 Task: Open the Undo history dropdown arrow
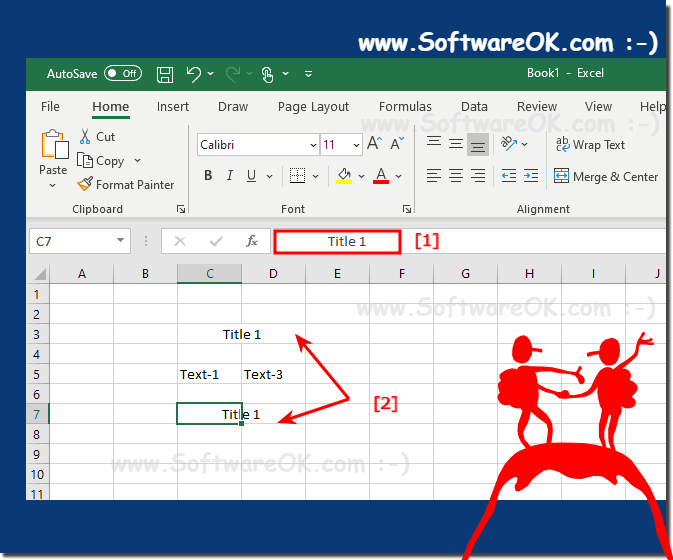211,74
